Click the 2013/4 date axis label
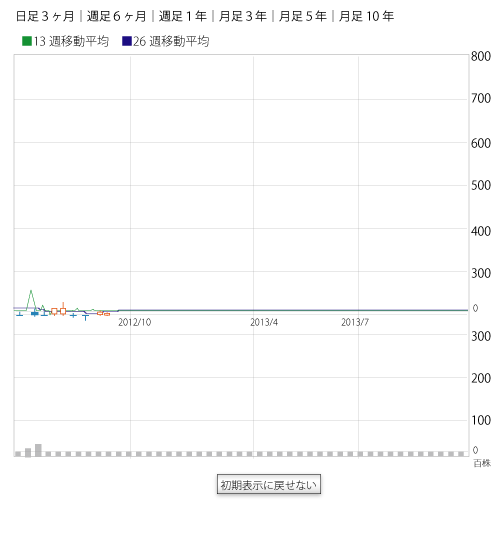The height and width of the screenshot is (550, 500). pos(264,322)
